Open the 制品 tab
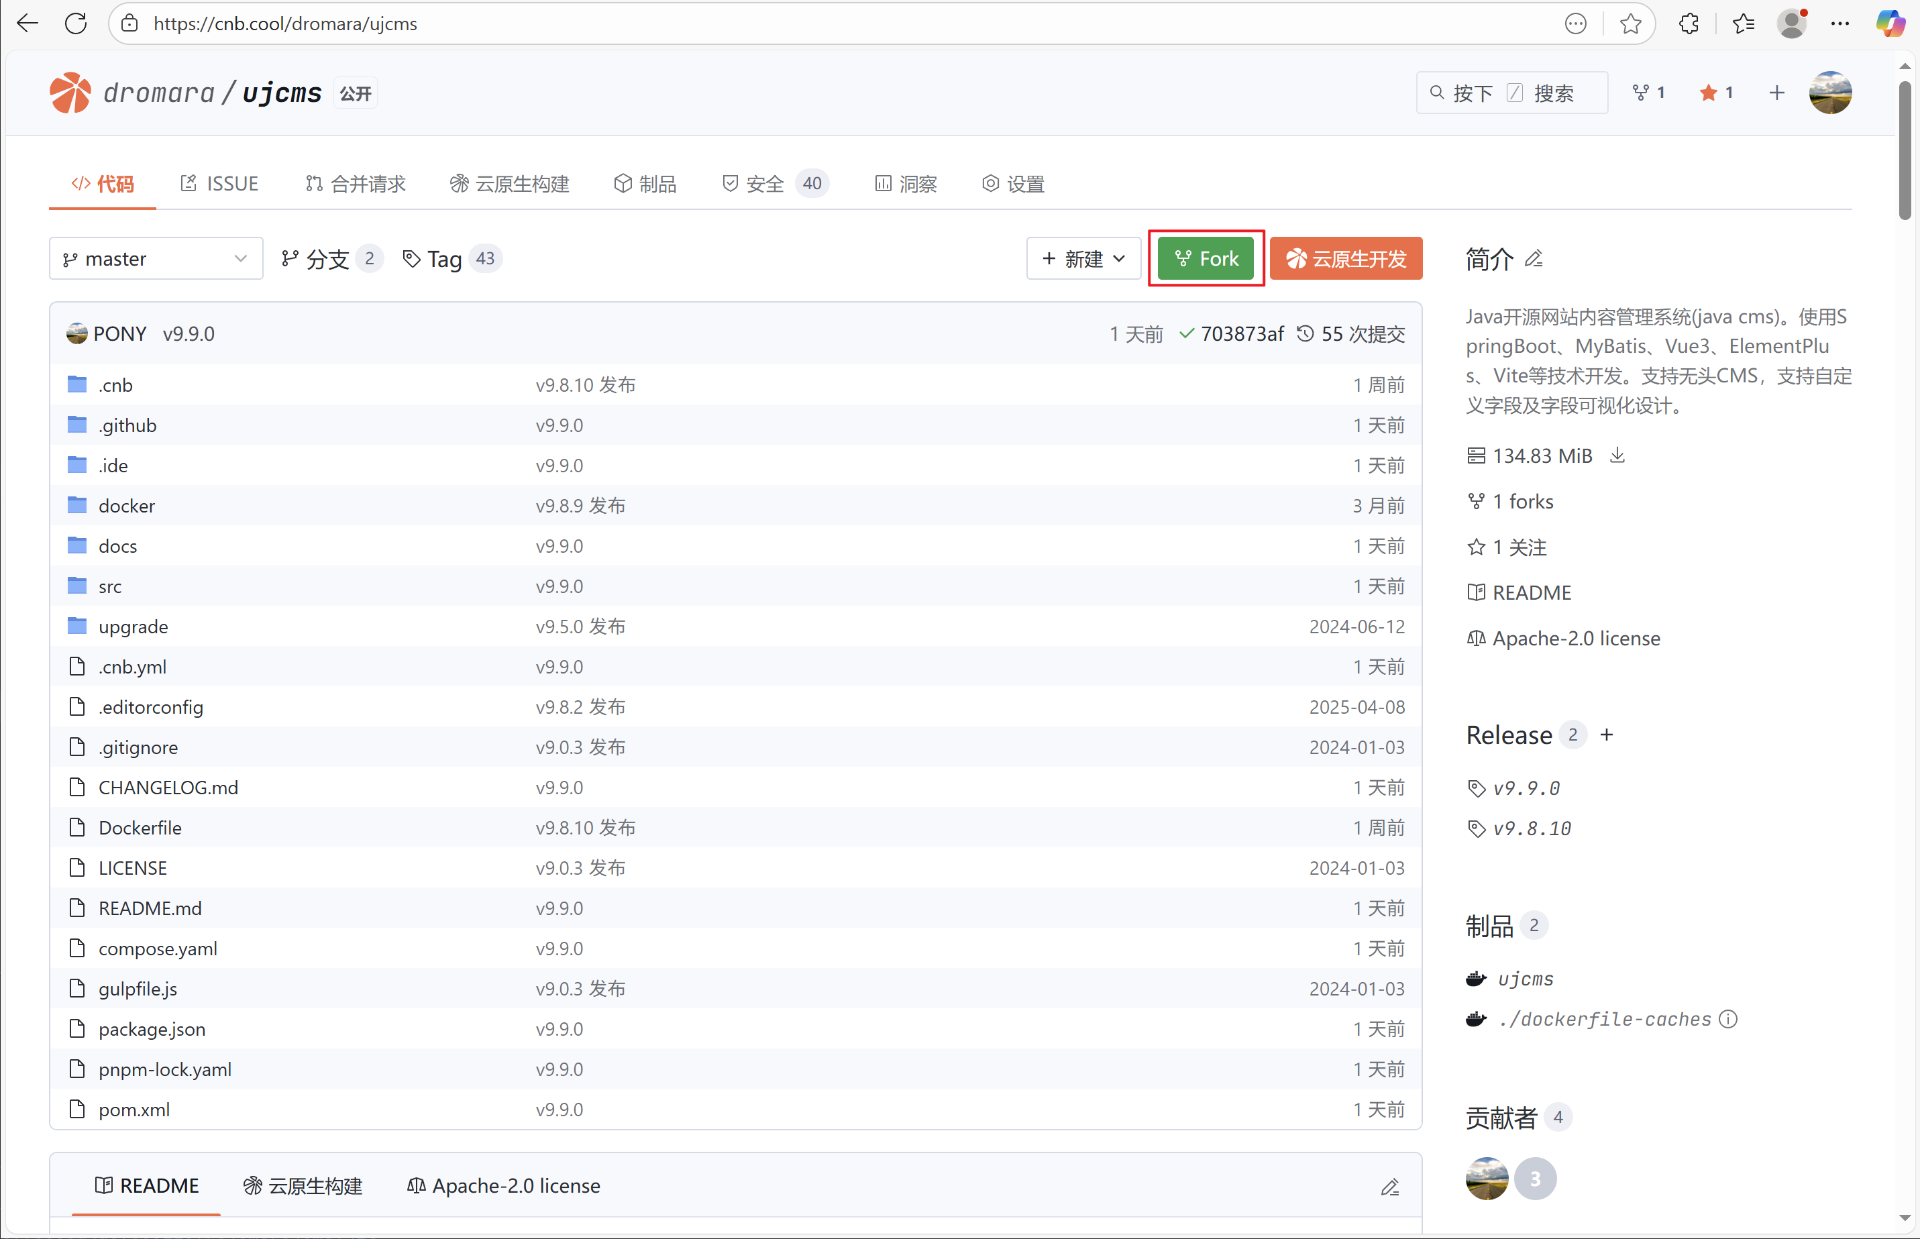Screen dimensions: 1920x1239 tap(645, 184)
